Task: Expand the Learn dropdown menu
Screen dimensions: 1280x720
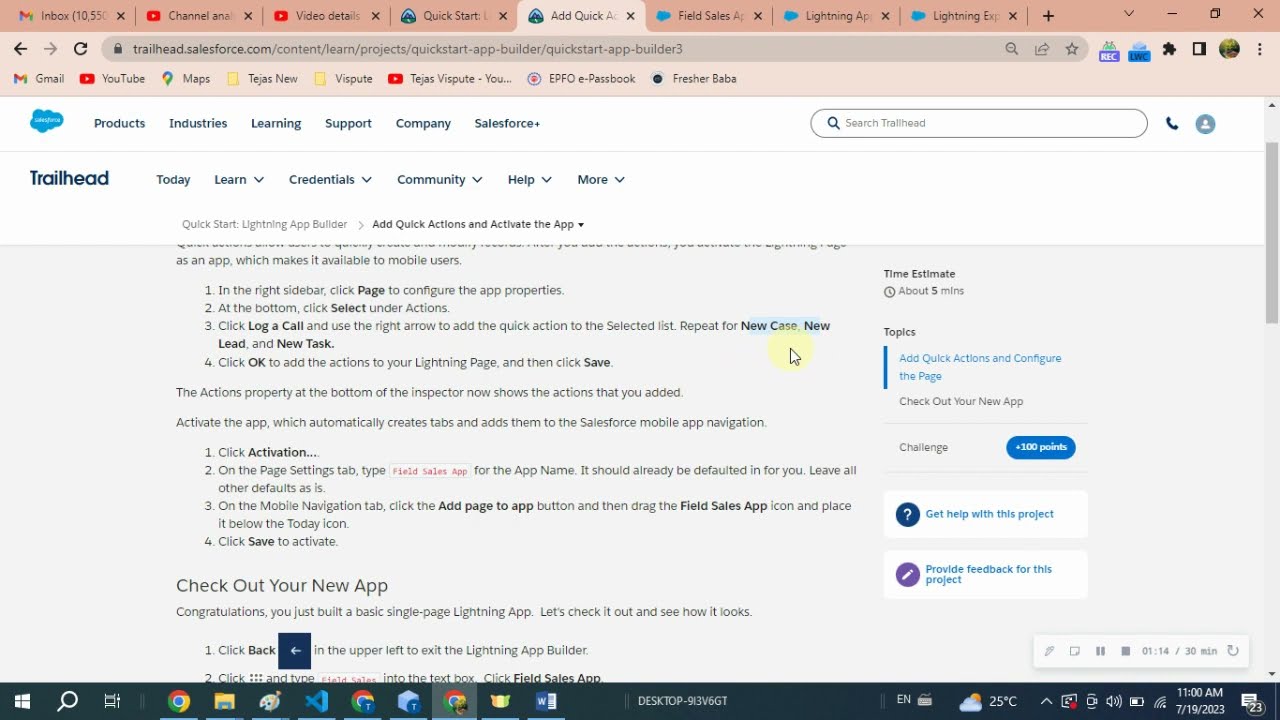Action: (x=239, y=180)
